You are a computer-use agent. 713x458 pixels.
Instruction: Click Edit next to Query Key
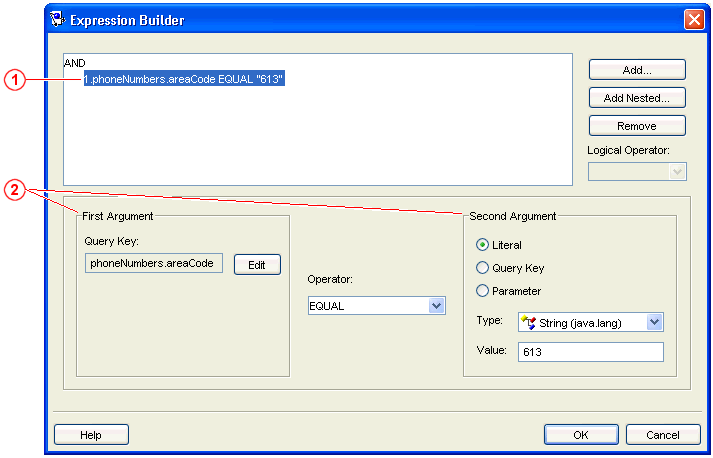point(257,265)
